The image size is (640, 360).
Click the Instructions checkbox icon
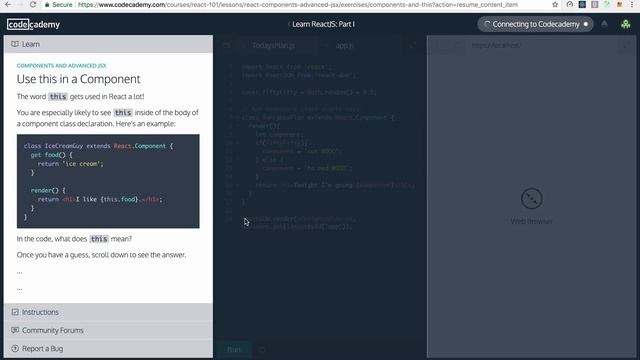coord(15,312)
